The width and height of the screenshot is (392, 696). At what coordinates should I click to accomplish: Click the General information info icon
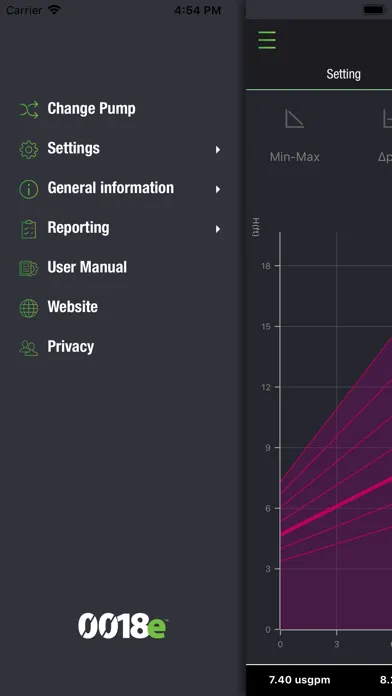click(29, 189)
